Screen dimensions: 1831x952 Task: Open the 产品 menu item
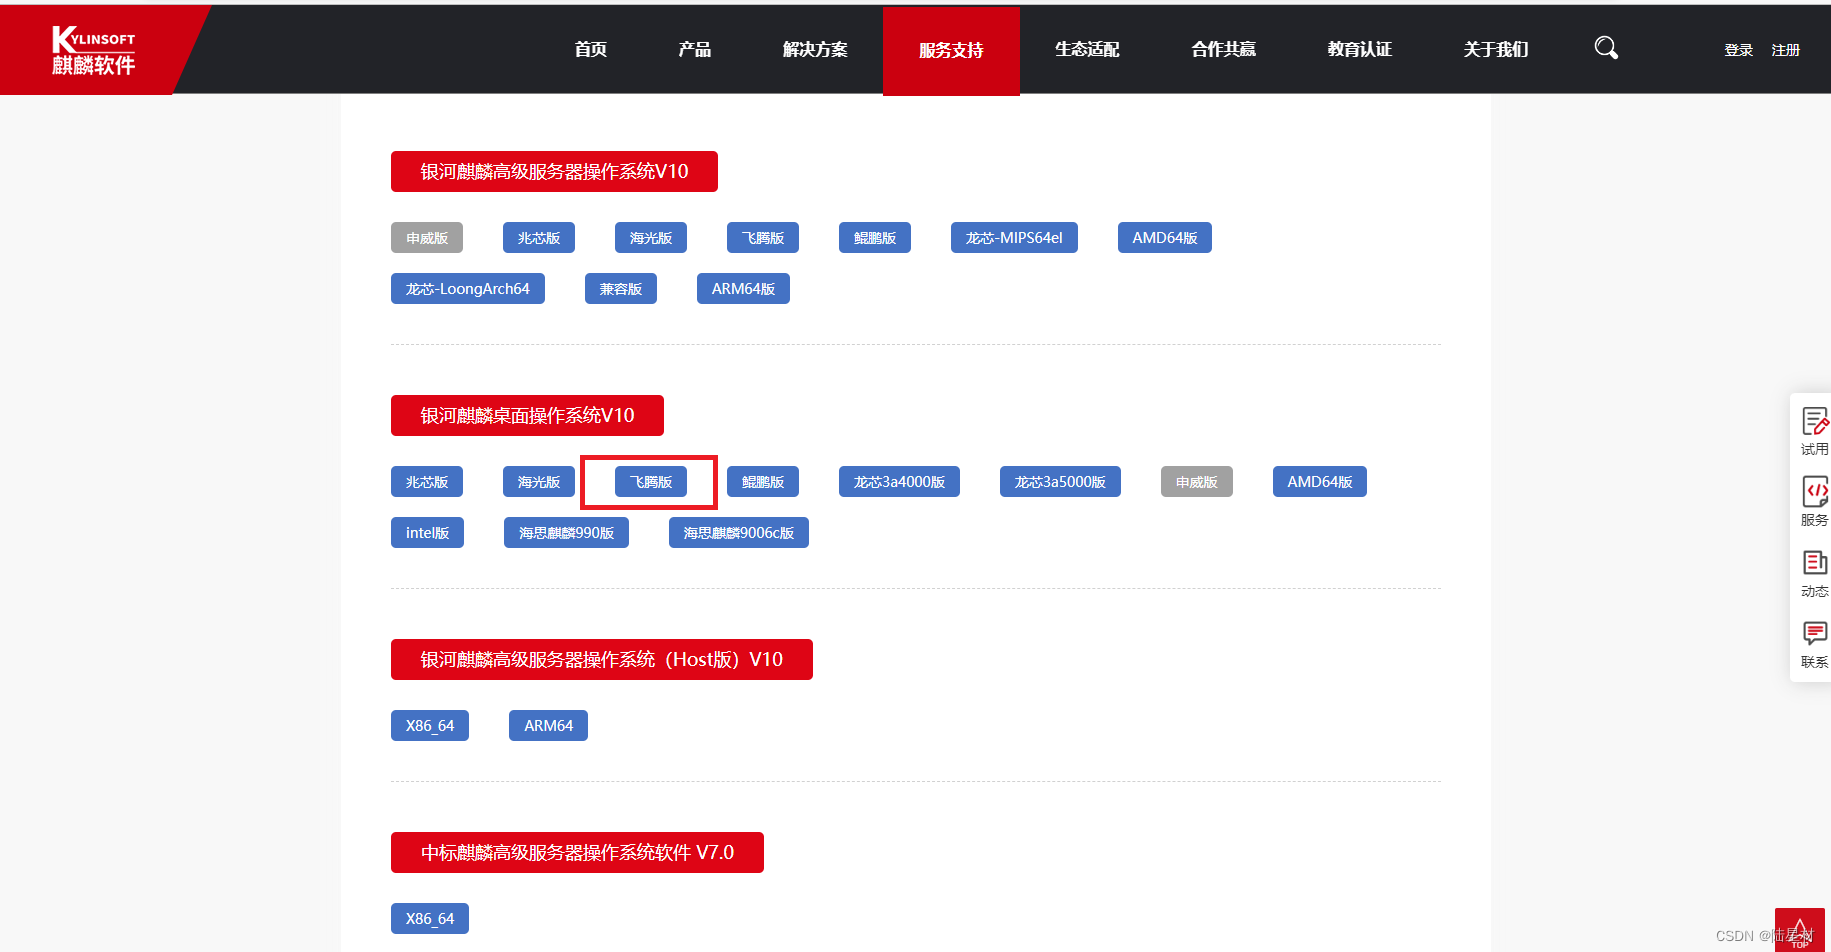695,49
